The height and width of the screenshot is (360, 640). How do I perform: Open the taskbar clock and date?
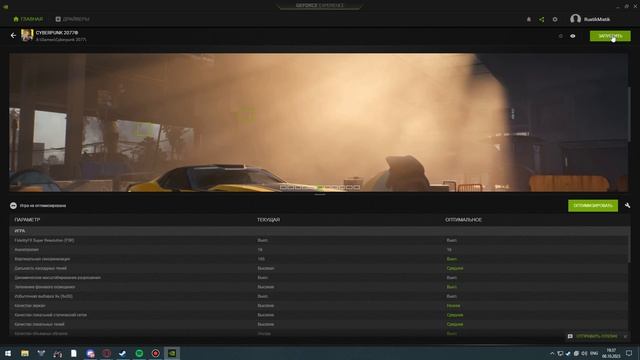(x=611, y=353)
